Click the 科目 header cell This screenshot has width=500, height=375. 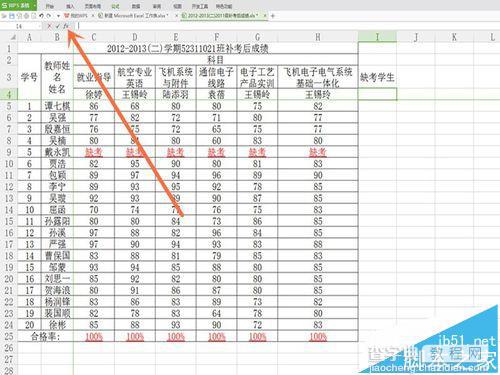pos(216,60)
